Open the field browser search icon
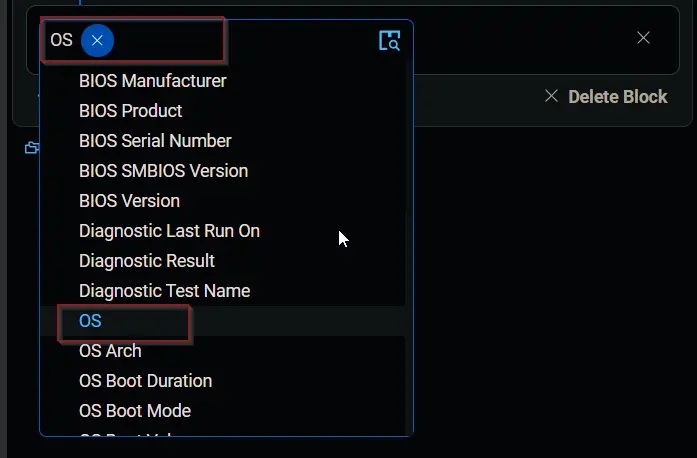This screenshot has width=697, height=458. click(389, 40)
